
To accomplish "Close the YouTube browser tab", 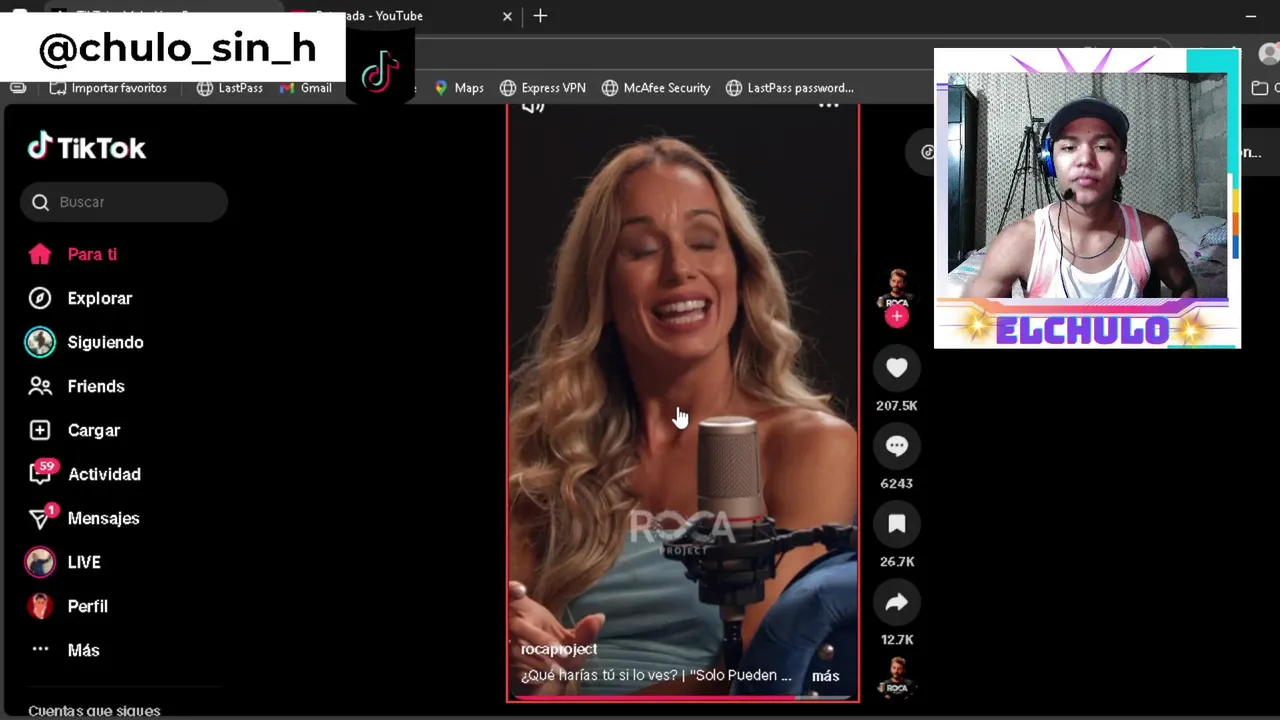I will pos(507,16).
